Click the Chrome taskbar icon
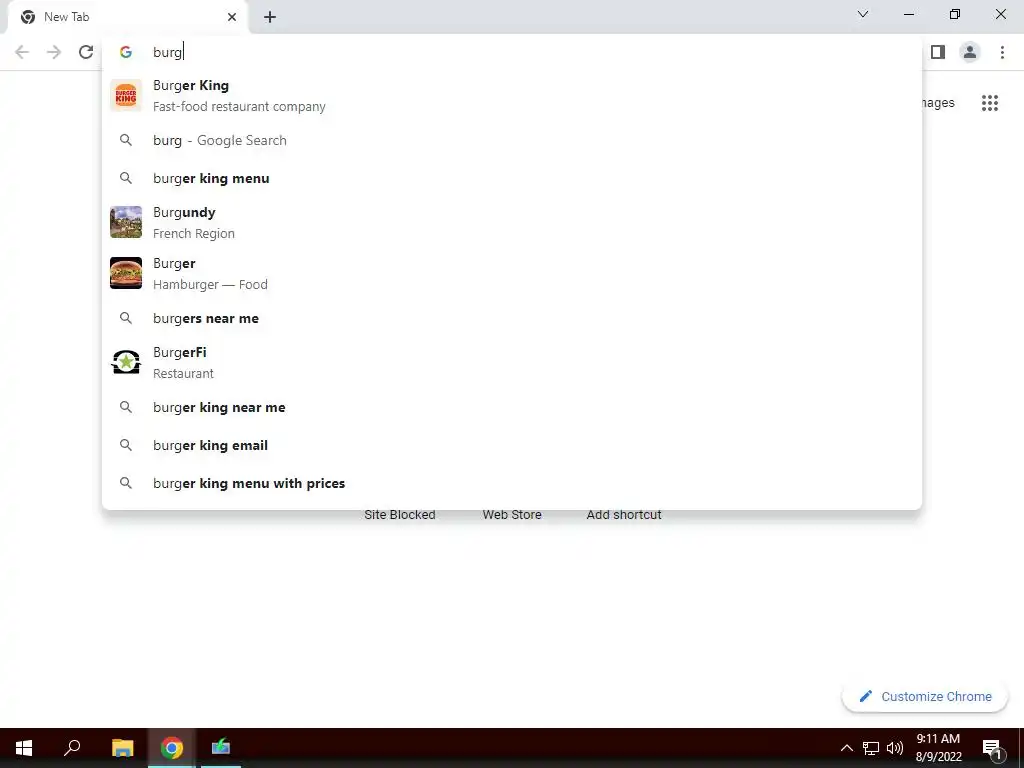The width and height of the screenshot is (1024, 768). 172,748
